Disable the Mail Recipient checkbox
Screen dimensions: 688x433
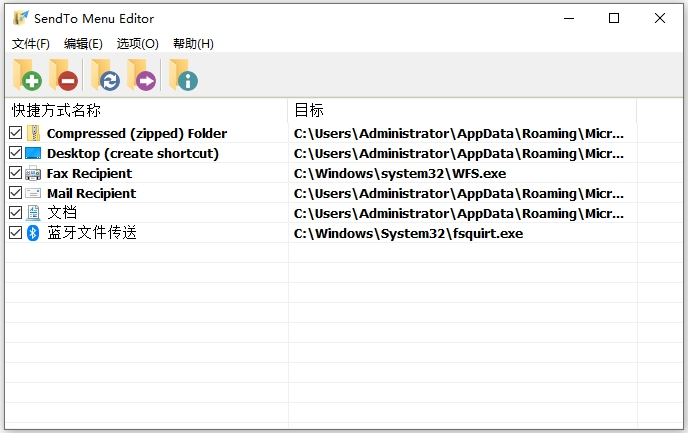[15, 193]
